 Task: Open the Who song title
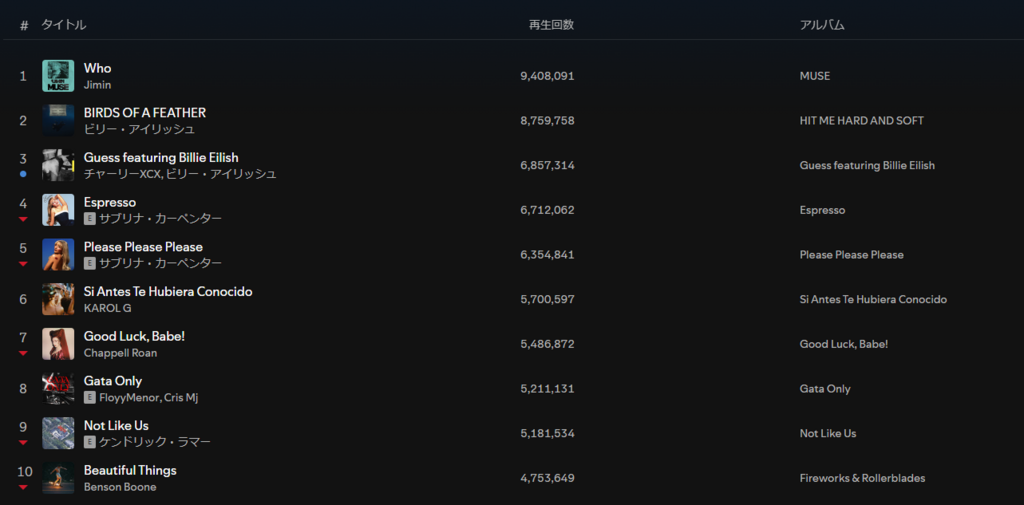(97, 68)
